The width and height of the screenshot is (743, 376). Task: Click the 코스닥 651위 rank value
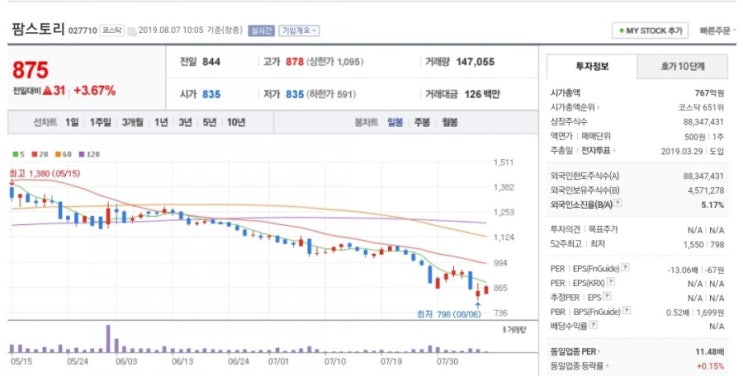[701, 107]
